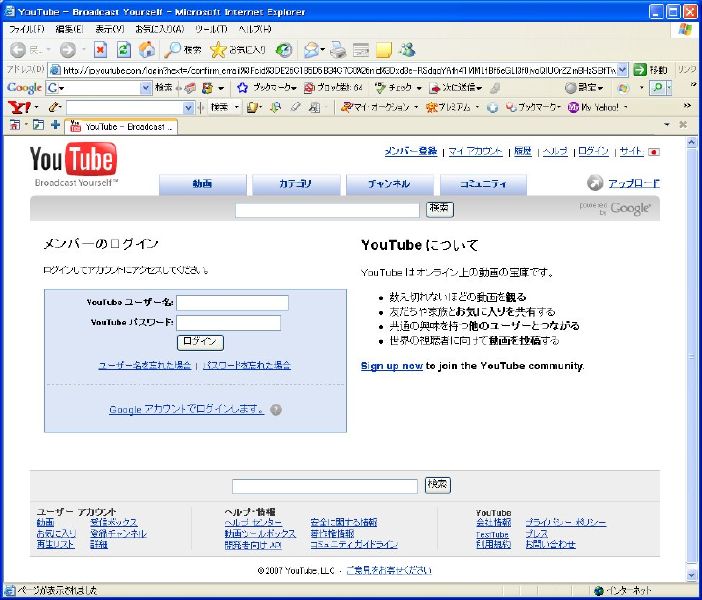
Task: Click the YouTube ユーザー名 input field
Action: click(232, 302)
